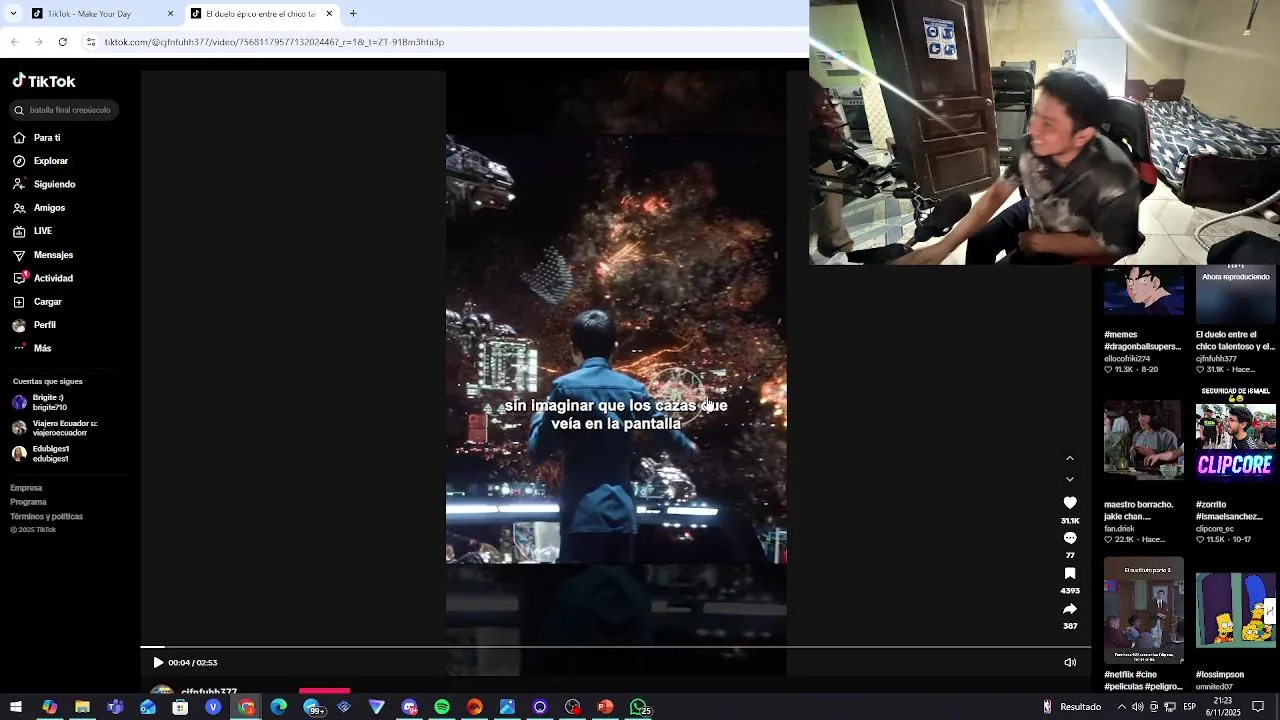Image resolution: width=1280 pixels, height=720 pixels.
Task: Switch the ESP input language
Action: pos(1190,707)
